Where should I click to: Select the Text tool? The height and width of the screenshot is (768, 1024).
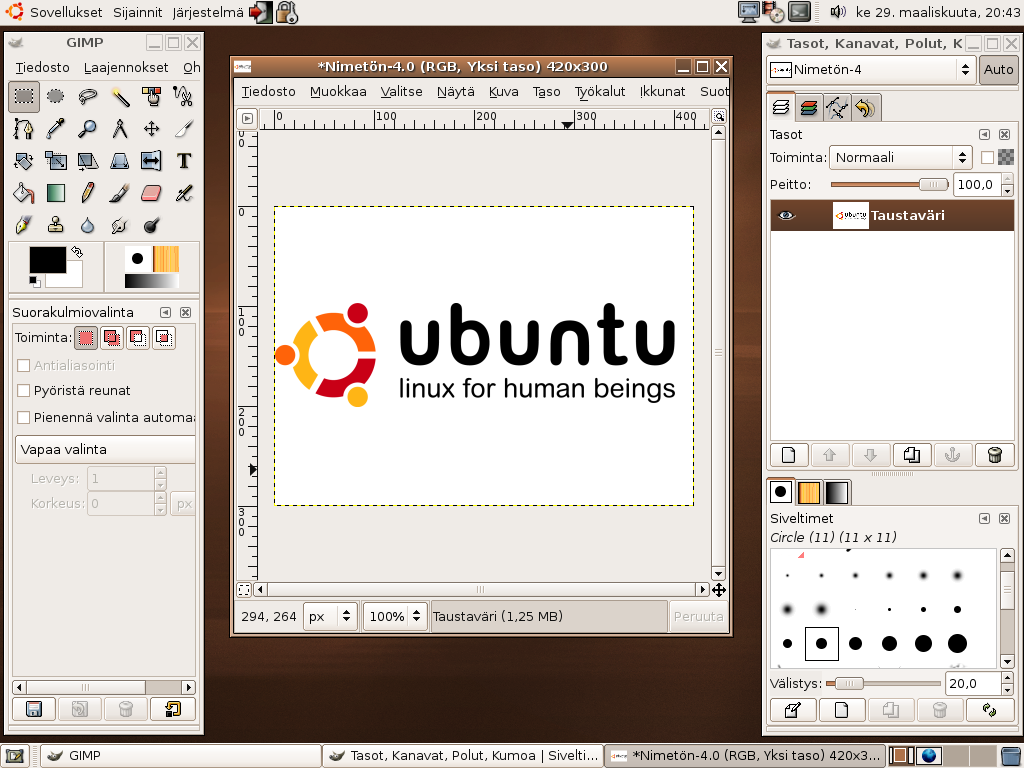pyautogui.click(x=184, y=161)
